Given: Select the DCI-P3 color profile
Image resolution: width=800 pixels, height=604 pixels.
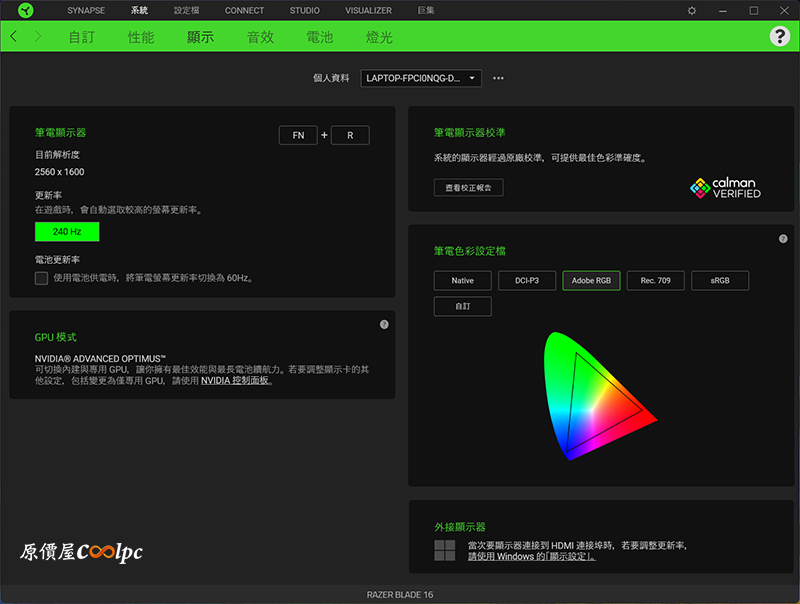Looking at the screenshot, I should click(527, 281).
